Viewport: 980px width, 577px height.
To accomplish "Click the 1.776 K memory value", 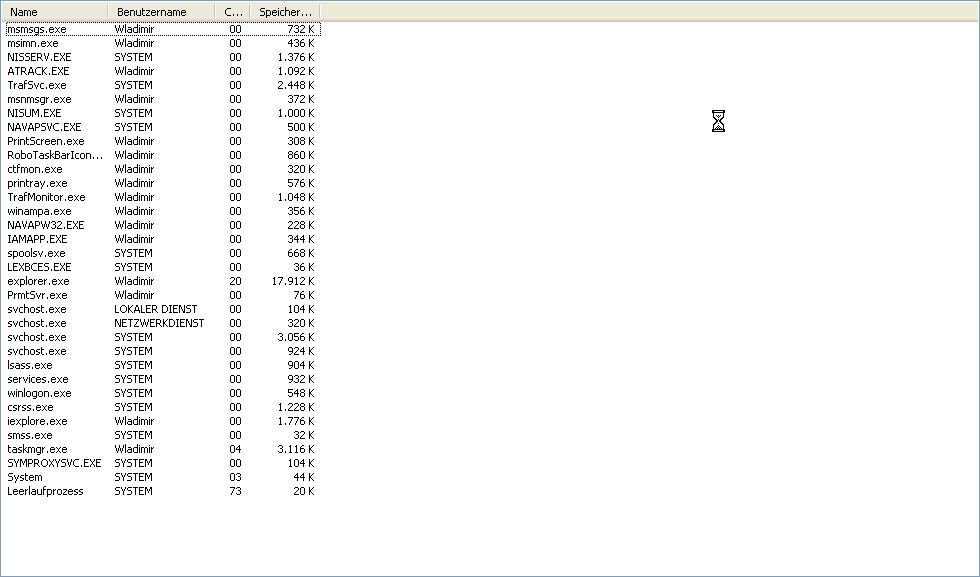I will pos(296,421).
